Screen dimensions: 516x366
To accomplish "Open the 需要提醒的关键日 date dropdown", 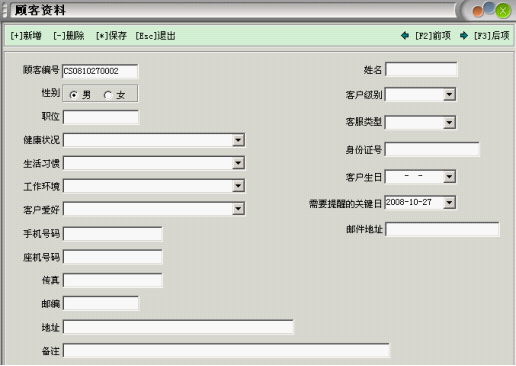I will tap(449, 202).
